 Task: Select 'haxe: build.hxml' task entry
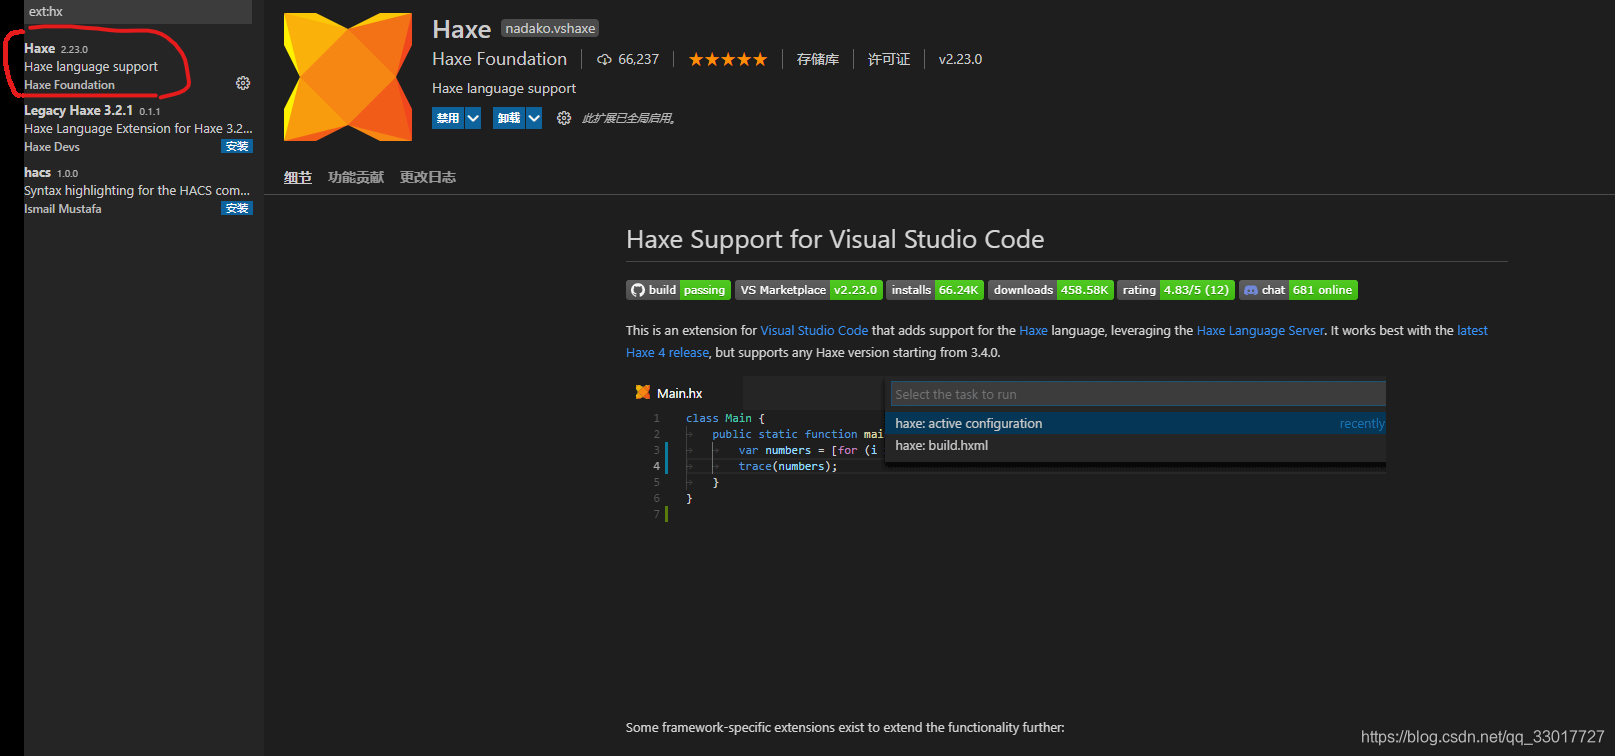click(1136, 445)
